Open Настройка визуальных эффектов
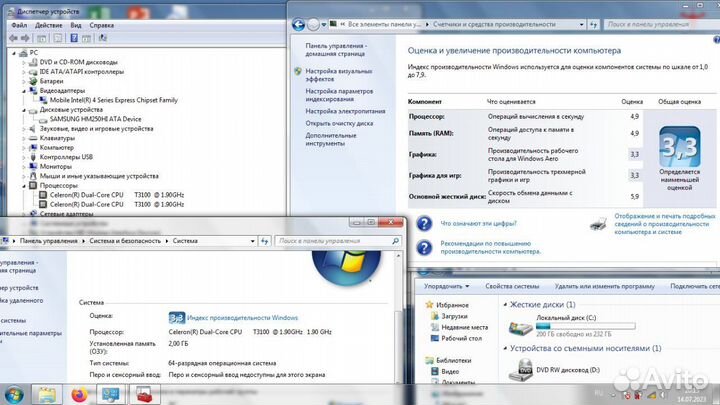Screen dimensions: 720x405 [x=339, y=75]
